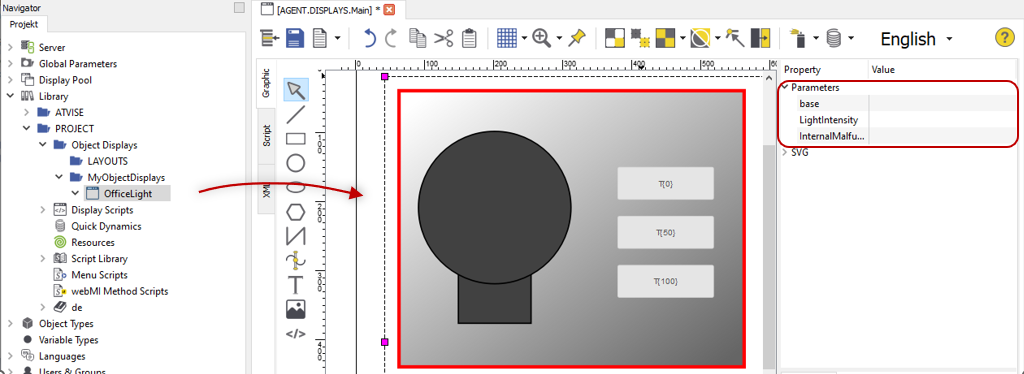Click the scissors cut icon

click(443, 39)
